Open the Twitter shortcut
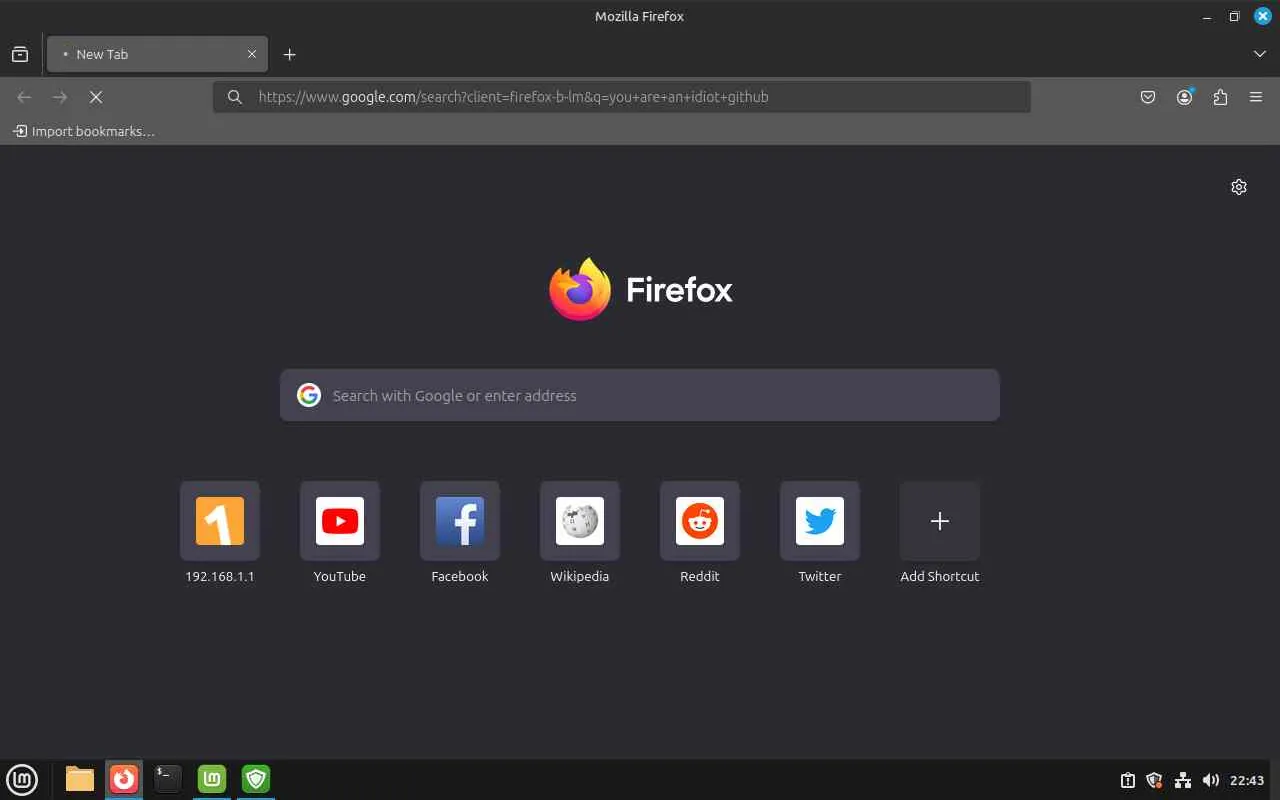 (820, 532)
